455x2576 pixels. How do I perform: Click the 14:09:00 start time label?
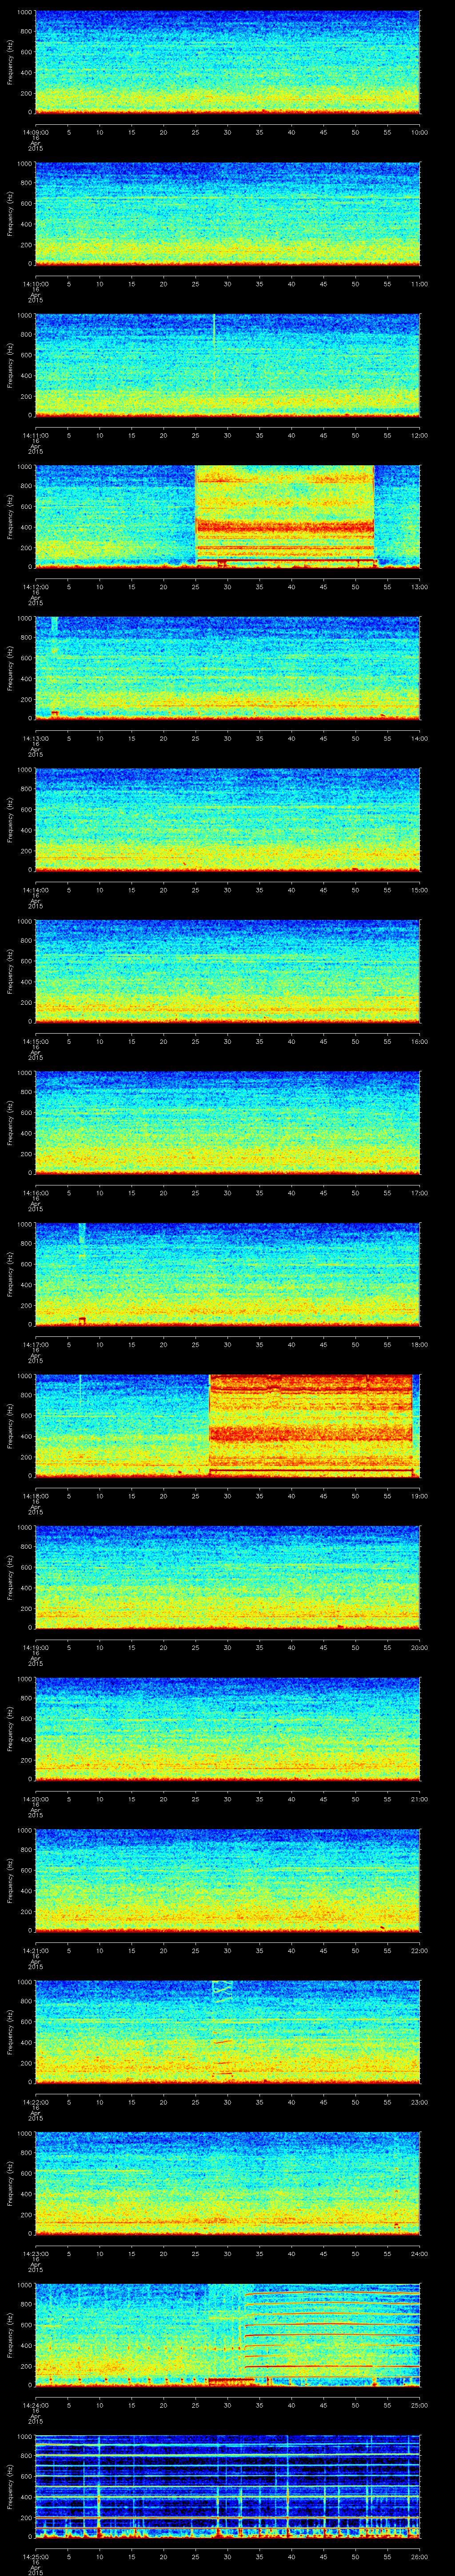(35, 132)
